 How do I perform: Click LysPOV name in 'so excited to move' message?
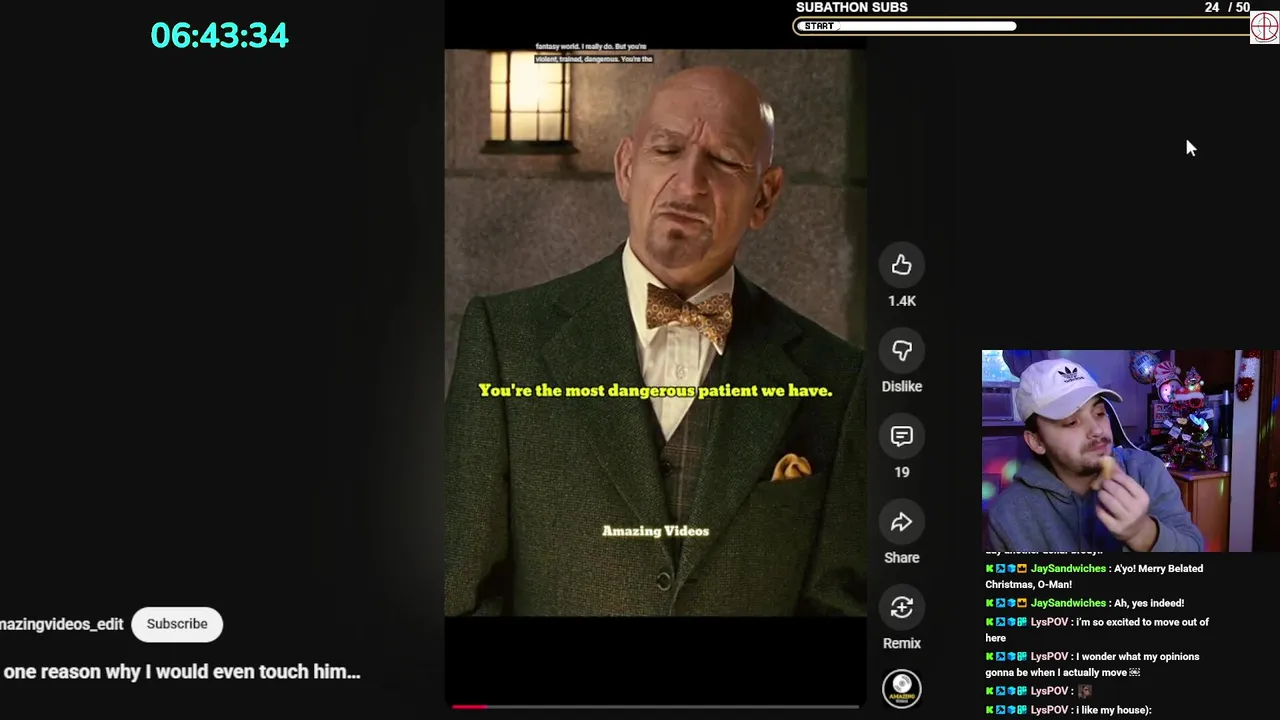tap(1049, 622)
